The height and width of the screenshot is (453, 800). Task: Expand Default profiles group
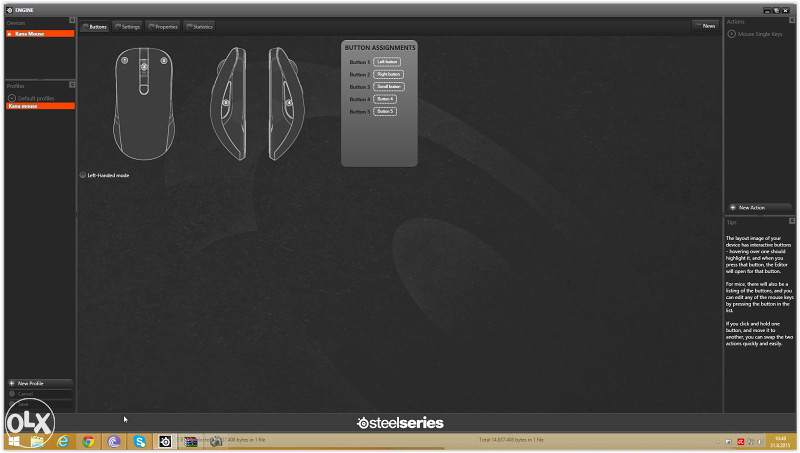[12, 98]
